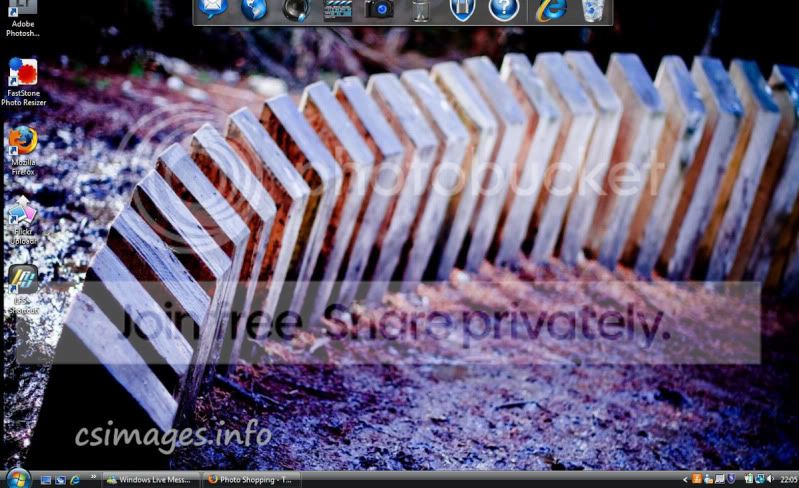The height and width of the screenshot is (488, 799).
Task: Launch Internet Explorer from Quick Launch
Action: pyautogui.click(x=75, y=479)
